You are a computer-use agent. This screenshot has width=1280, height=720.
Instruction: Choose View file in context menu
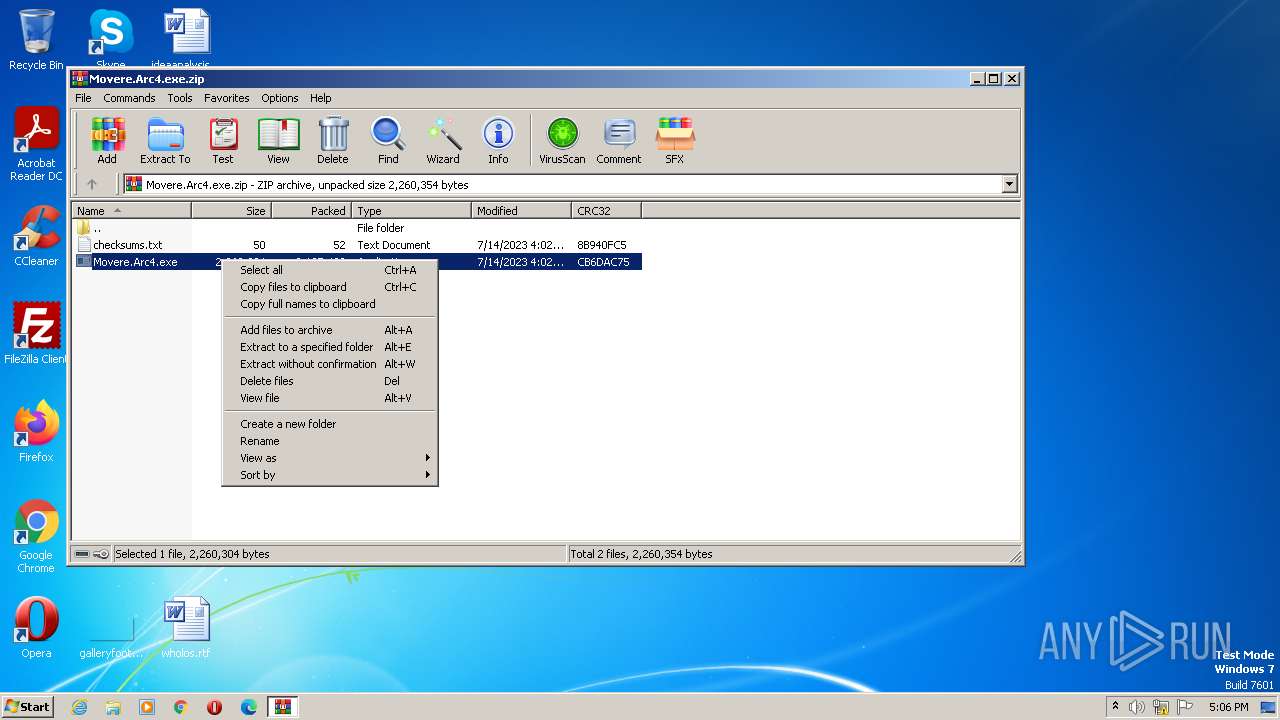tap(329, 398)
